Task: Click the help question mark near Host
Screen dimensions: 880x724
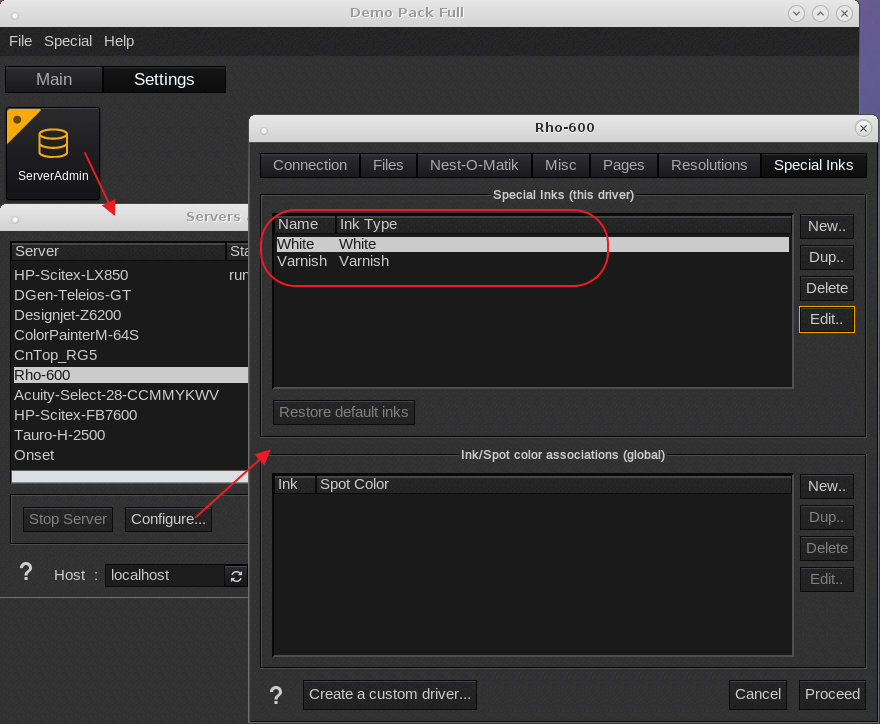Action: click(27, 573)
